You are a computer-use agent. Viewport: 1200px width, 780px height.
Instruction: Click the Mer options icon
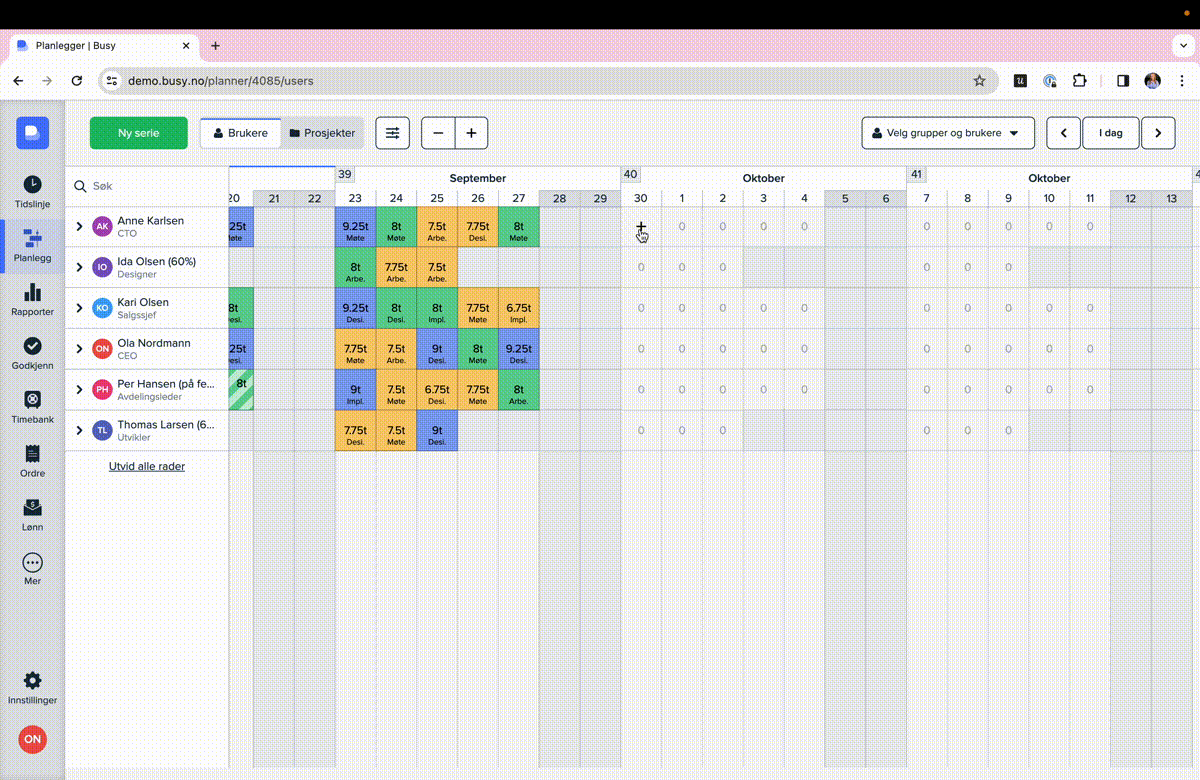[32, 566]
